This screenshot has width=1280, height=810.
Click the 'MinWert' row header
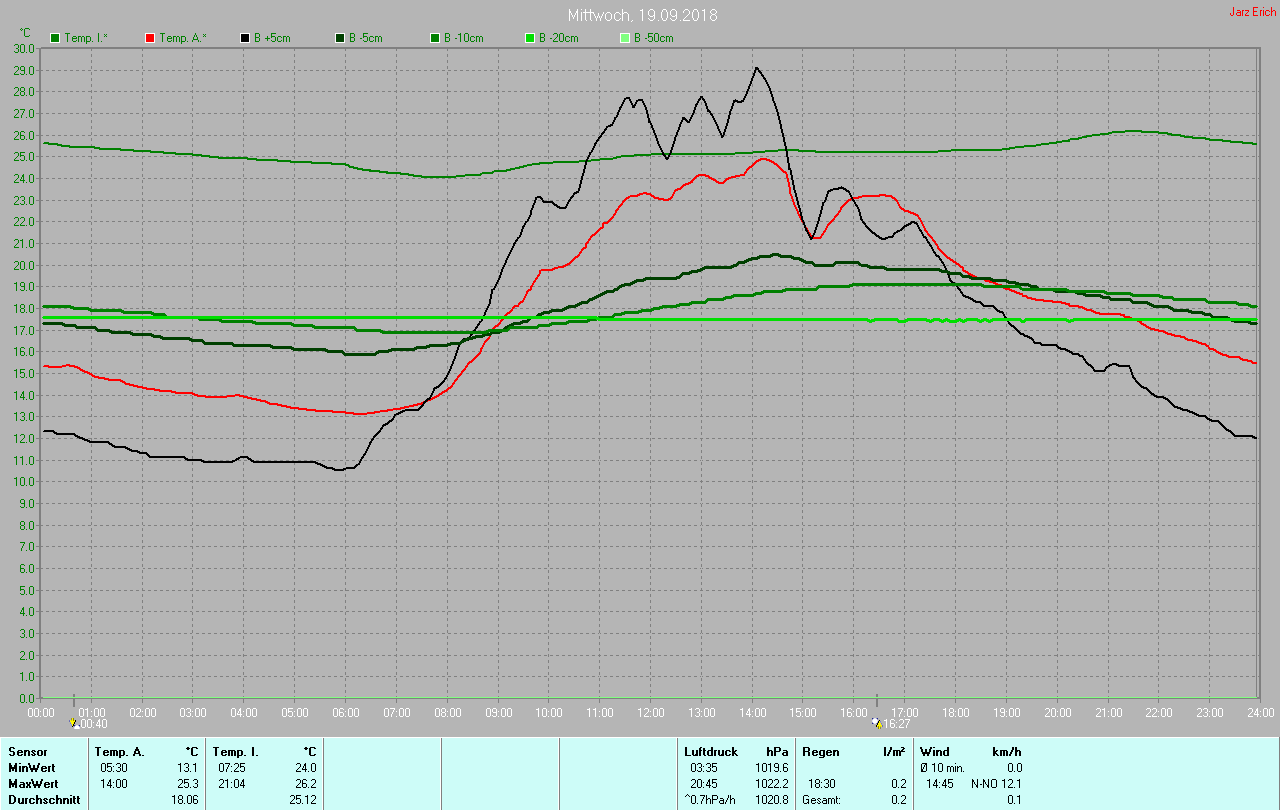[x=31, y=768]
